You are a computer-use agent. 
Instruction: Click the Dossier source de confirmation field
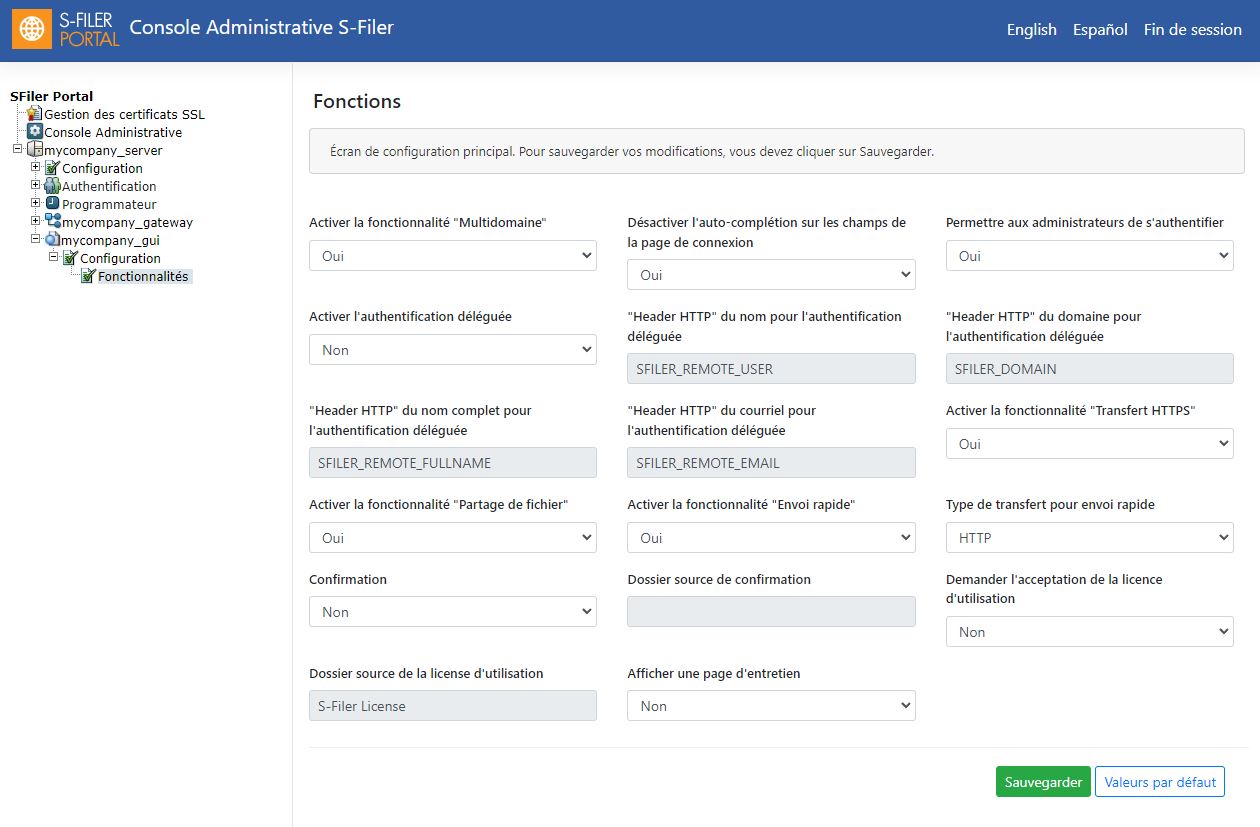(771, 612)
